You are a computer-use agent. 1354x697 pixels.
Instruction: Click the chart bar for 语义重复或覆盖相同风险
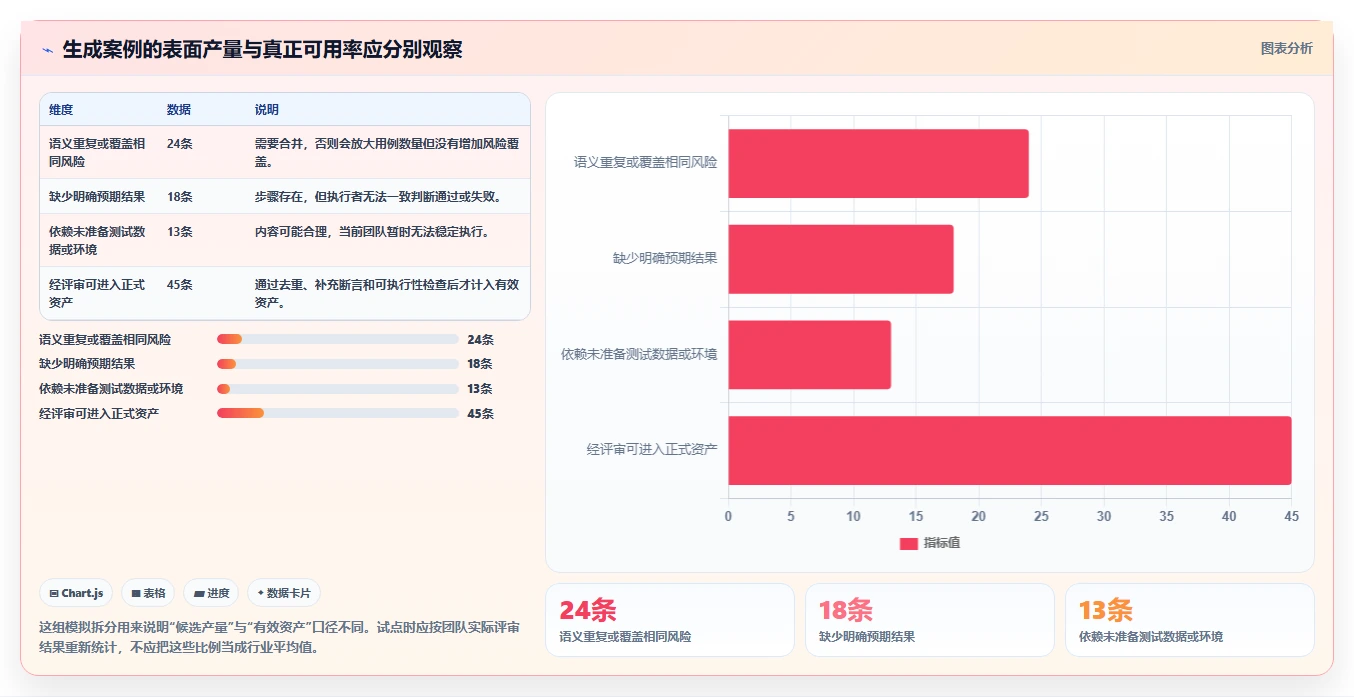point(878,163)
